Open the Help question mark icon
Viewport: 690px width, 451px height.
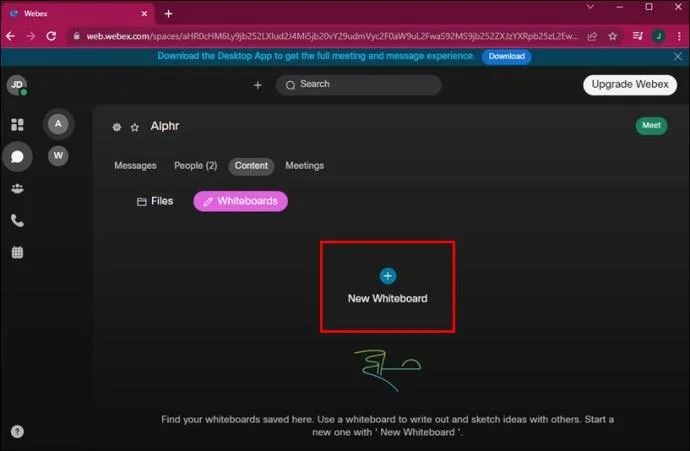pyautogui.click(x=17, y=432)
